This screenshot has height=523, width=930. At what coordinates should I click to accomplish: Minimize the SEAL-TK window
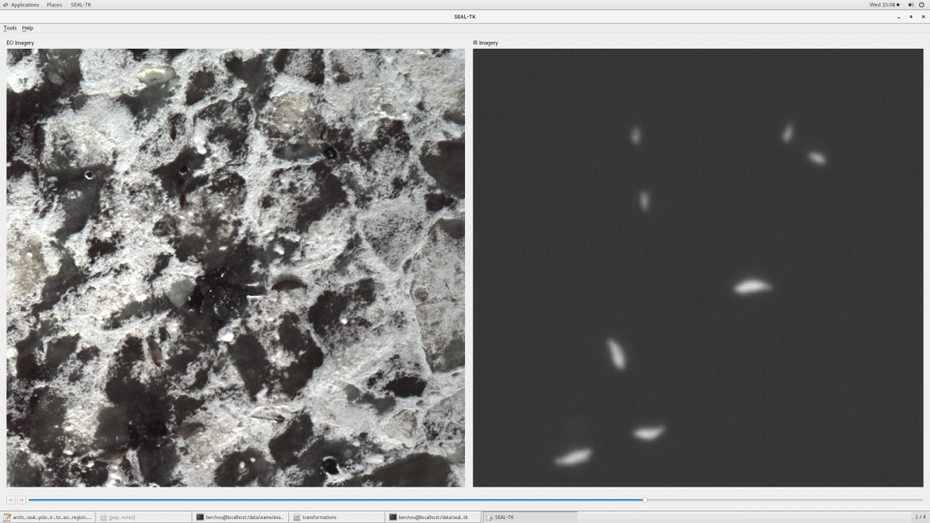tap(899, 17)
